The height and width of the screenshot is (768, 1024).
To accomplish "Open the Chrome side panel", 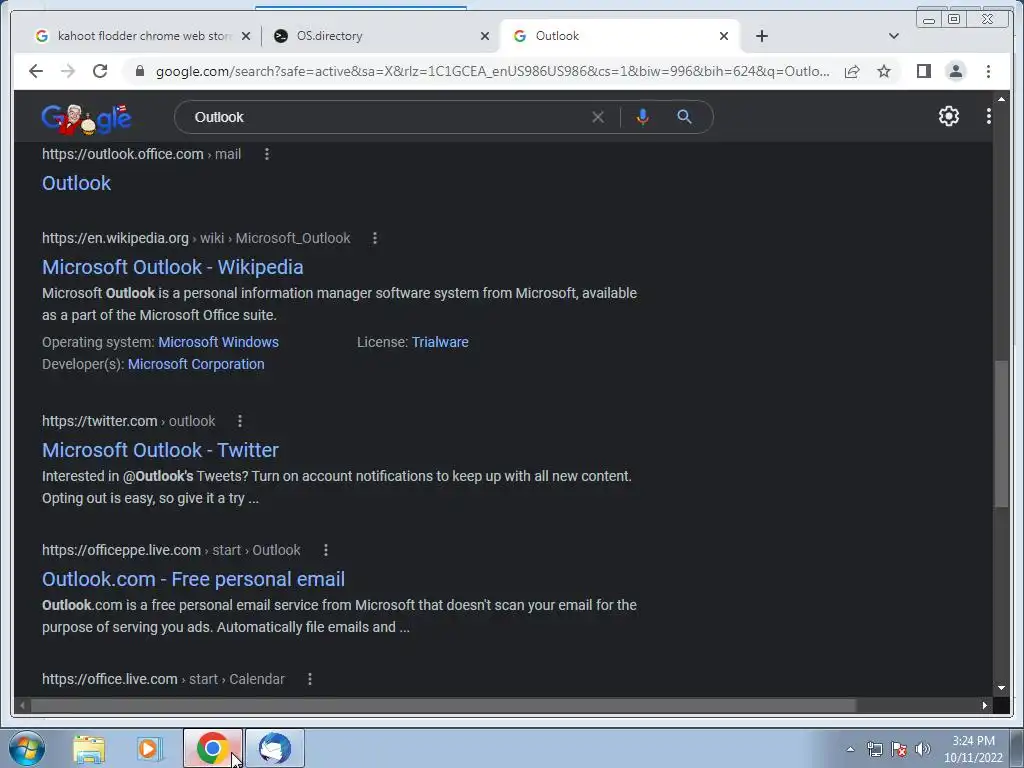I will 923,71.
